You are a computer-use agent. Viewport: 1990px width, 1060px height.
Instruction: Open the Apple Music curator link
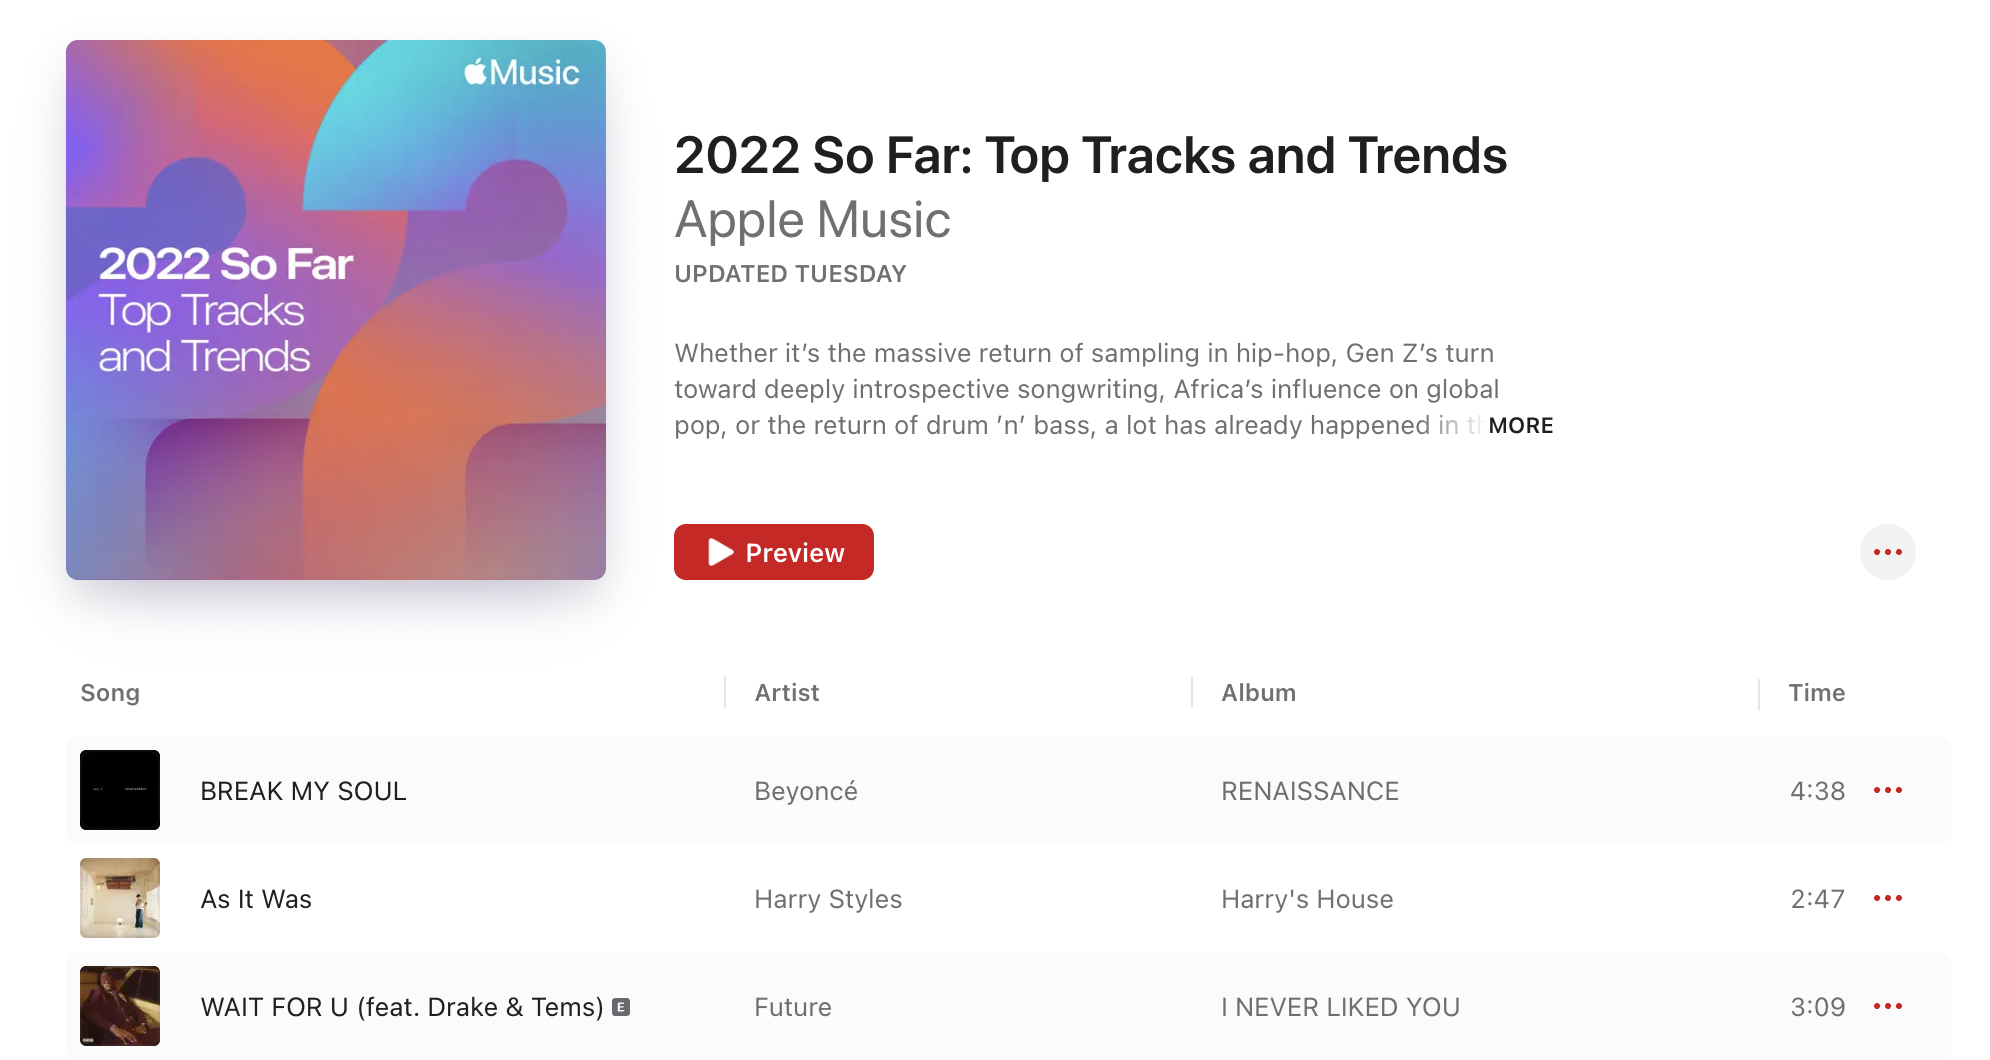coord(812,220)
